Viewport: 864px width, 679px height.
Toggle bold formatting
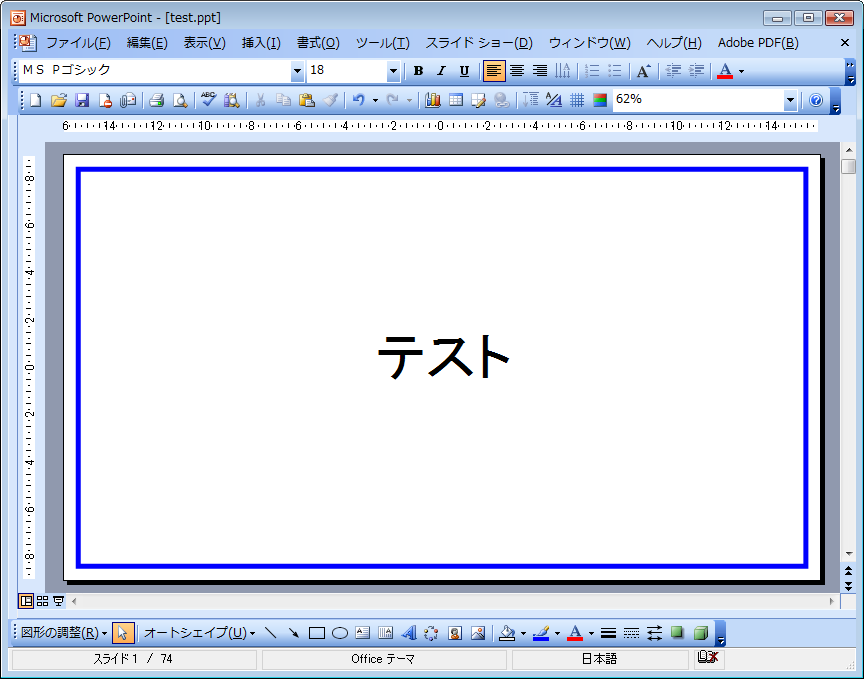click(418, 71)
